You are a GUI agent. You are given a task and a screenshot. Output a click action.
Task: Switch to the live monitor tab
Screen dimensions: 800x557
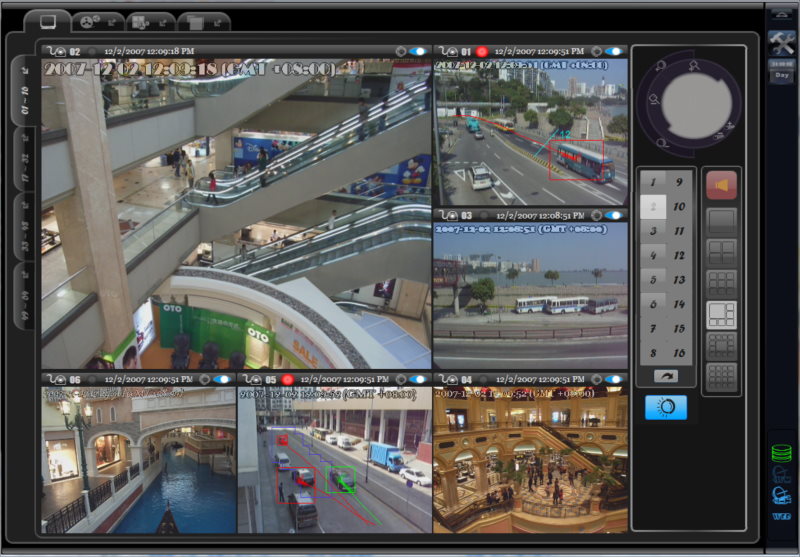click(47, 20)
